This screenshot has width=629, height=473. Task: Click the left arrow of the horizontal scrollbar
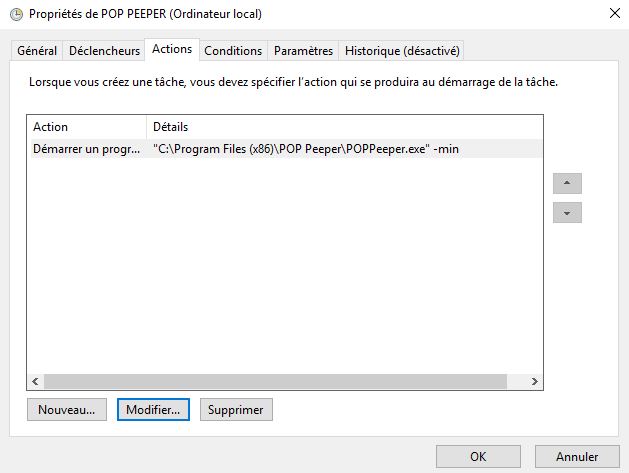tap(35, 381)
